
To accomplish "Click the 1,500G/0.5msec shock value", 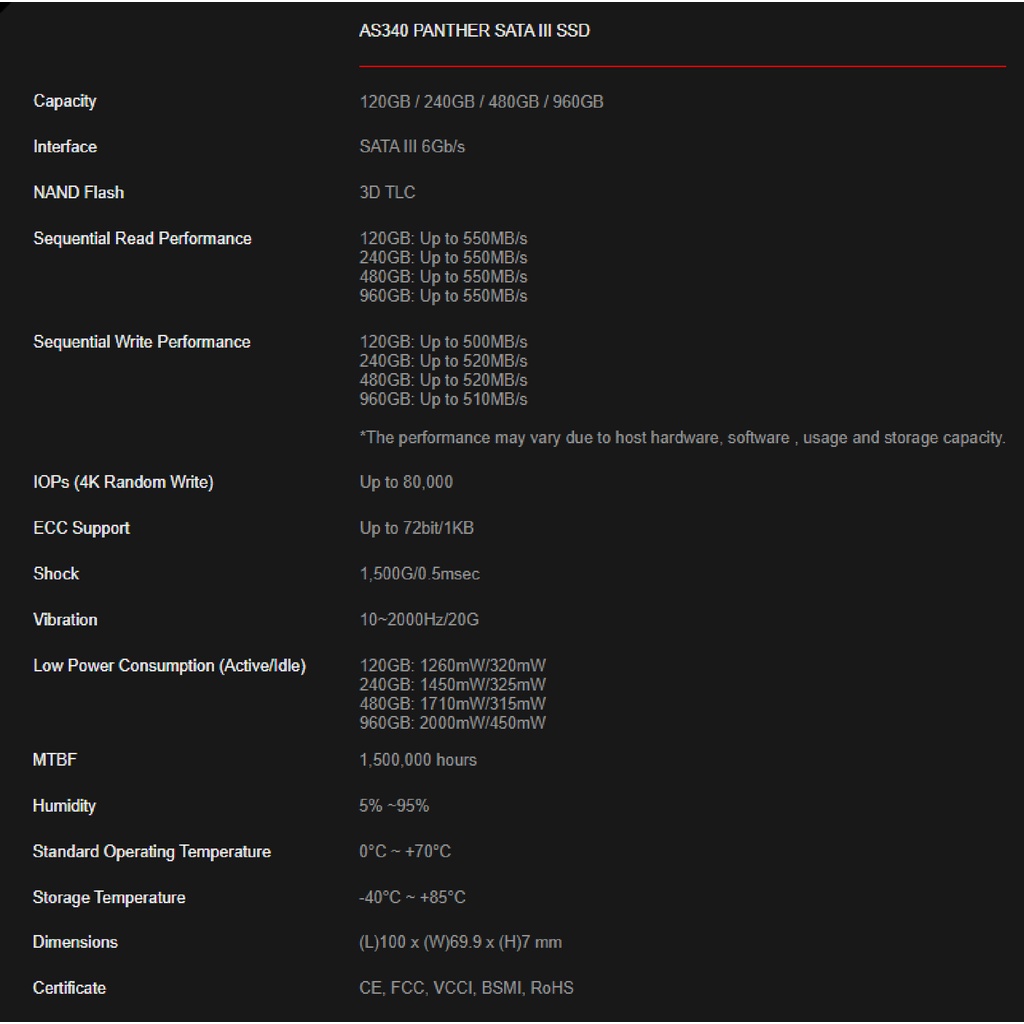I will tap(419, 574).
